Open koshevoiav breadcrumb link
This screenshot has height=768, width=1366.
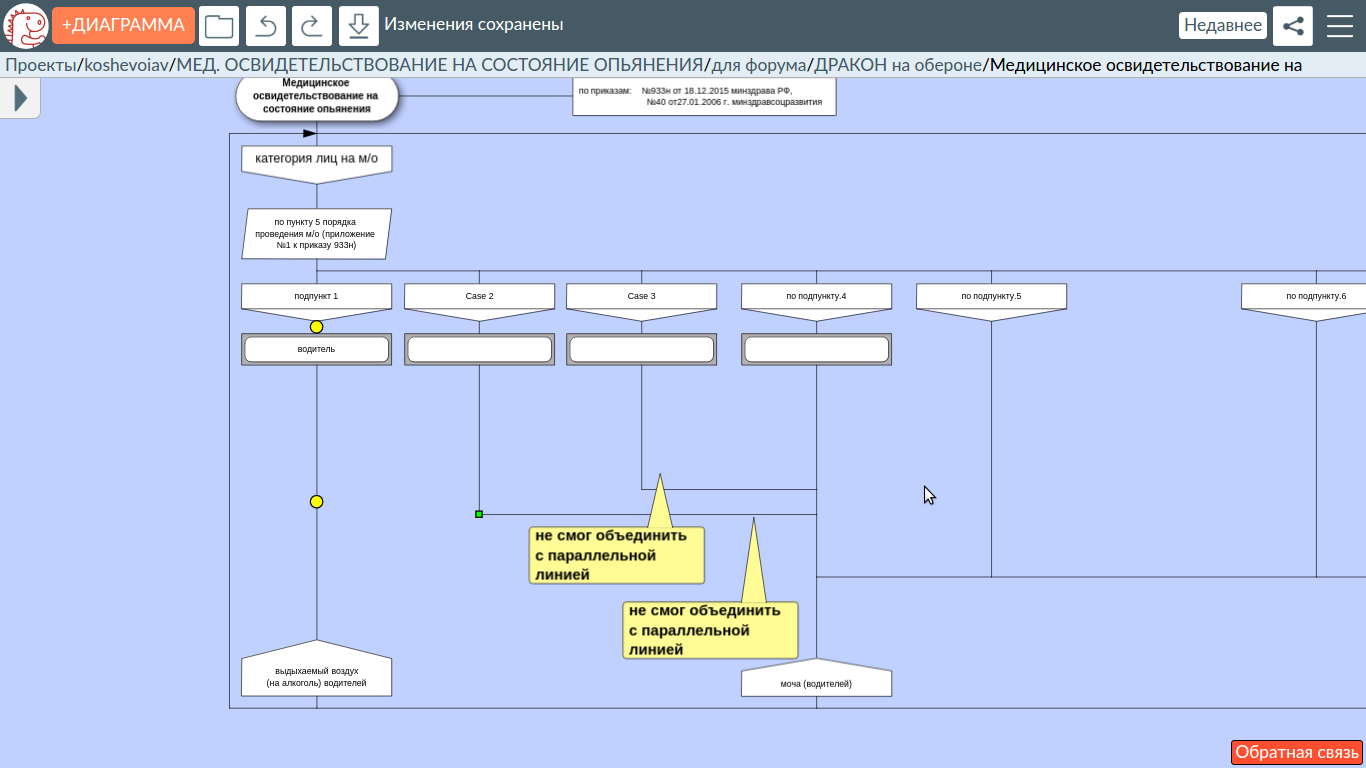[126, 65]
